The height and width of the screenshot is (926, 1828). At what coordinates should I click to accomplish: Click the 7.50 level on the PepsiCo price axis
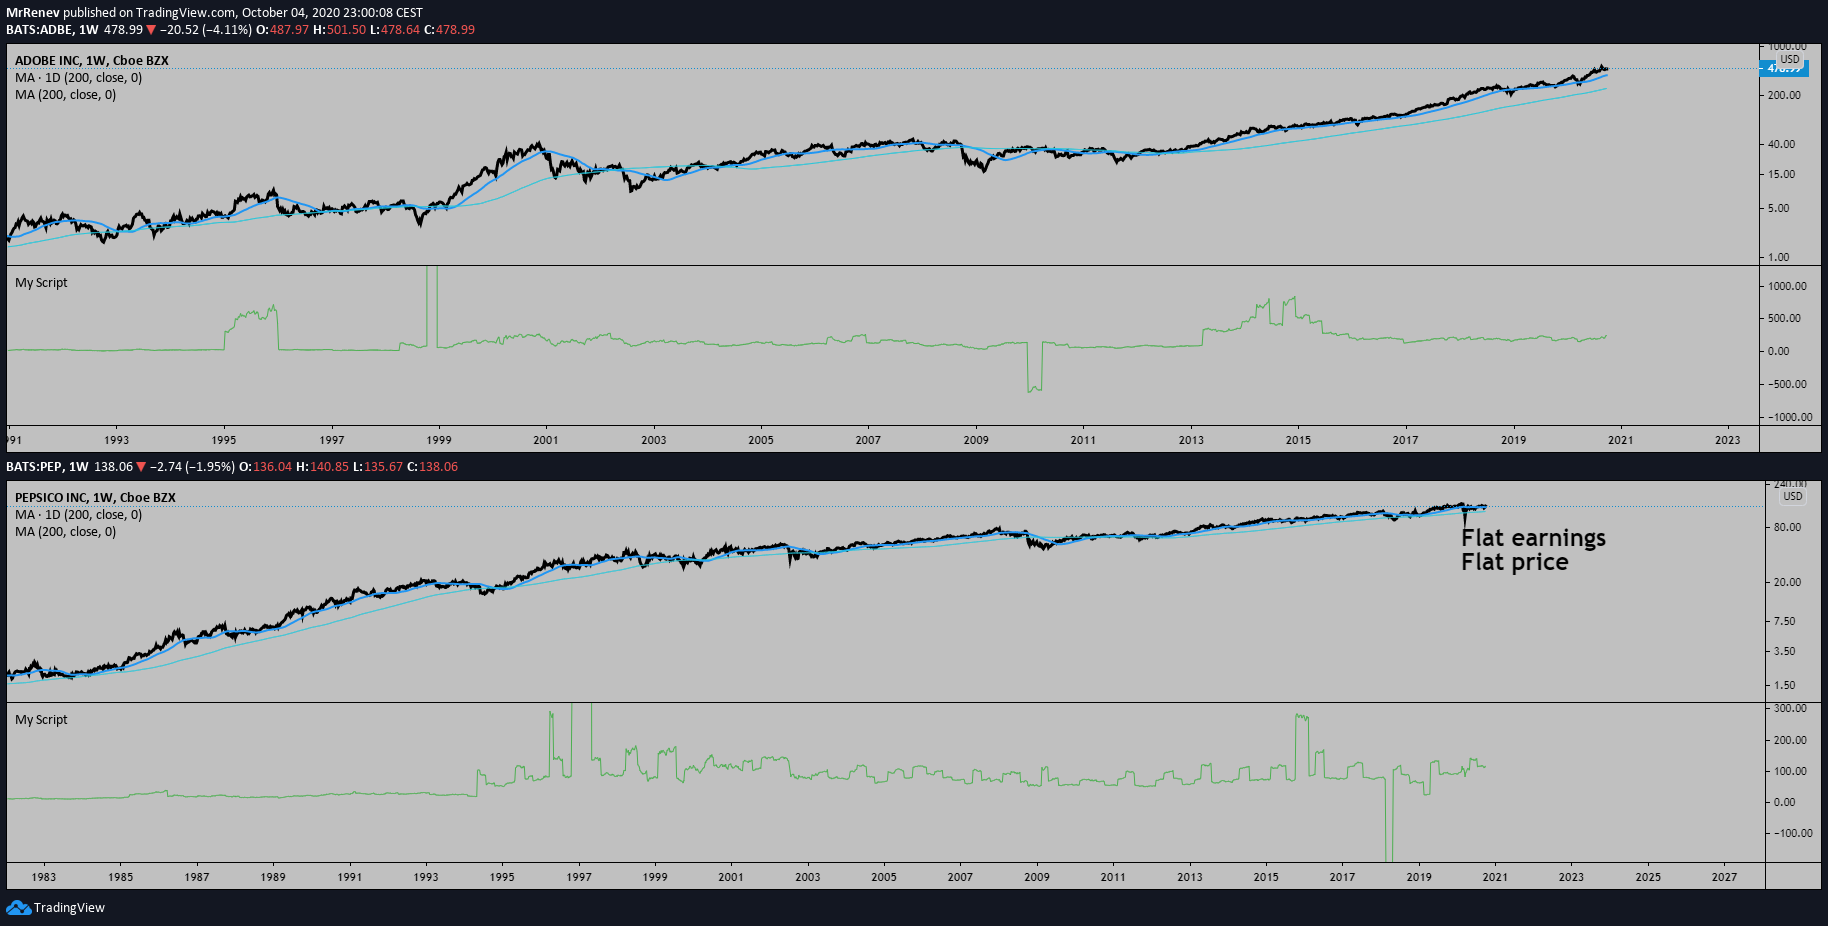[x=1784, y=621]
